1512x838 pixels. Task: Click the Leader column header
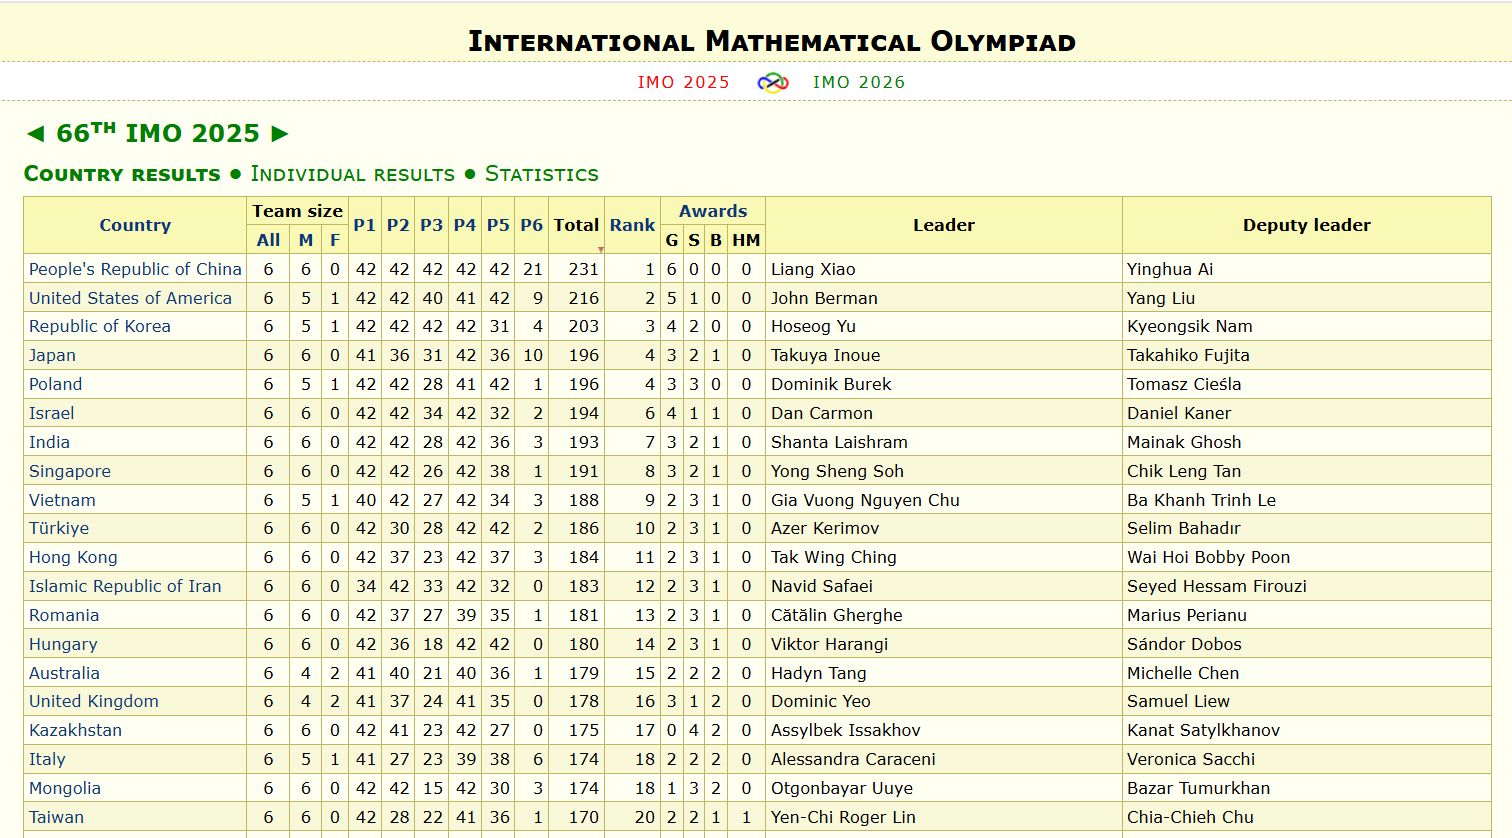943,225
